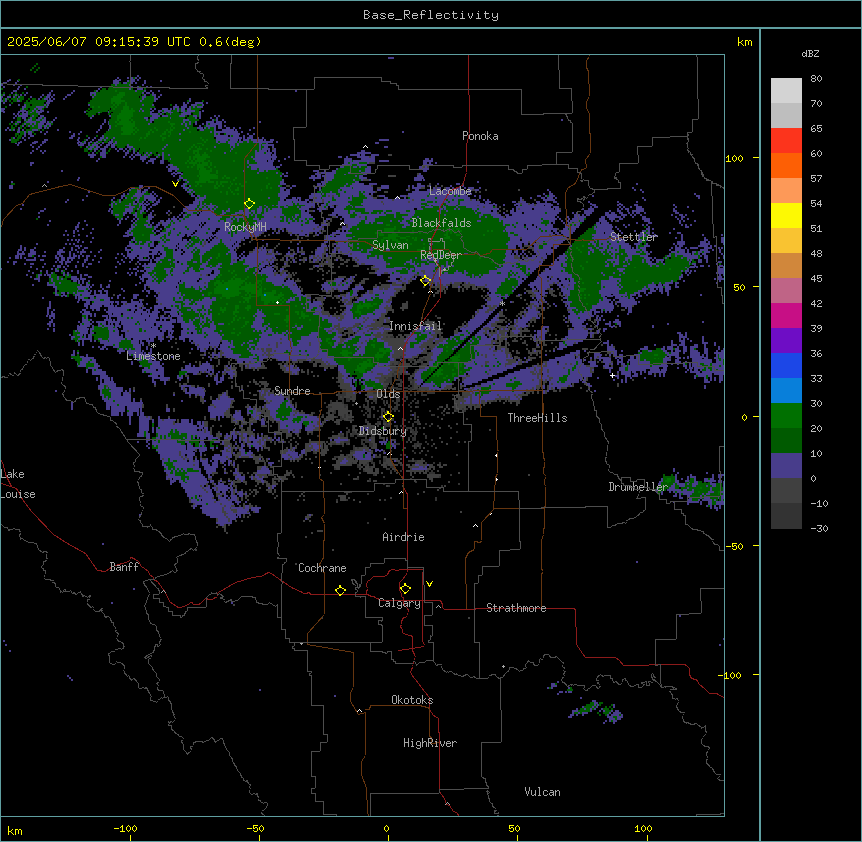
Task: Pick the red 60–65 dBZ legend swatch
Action: pyautogui.click(x=786, y=141)
